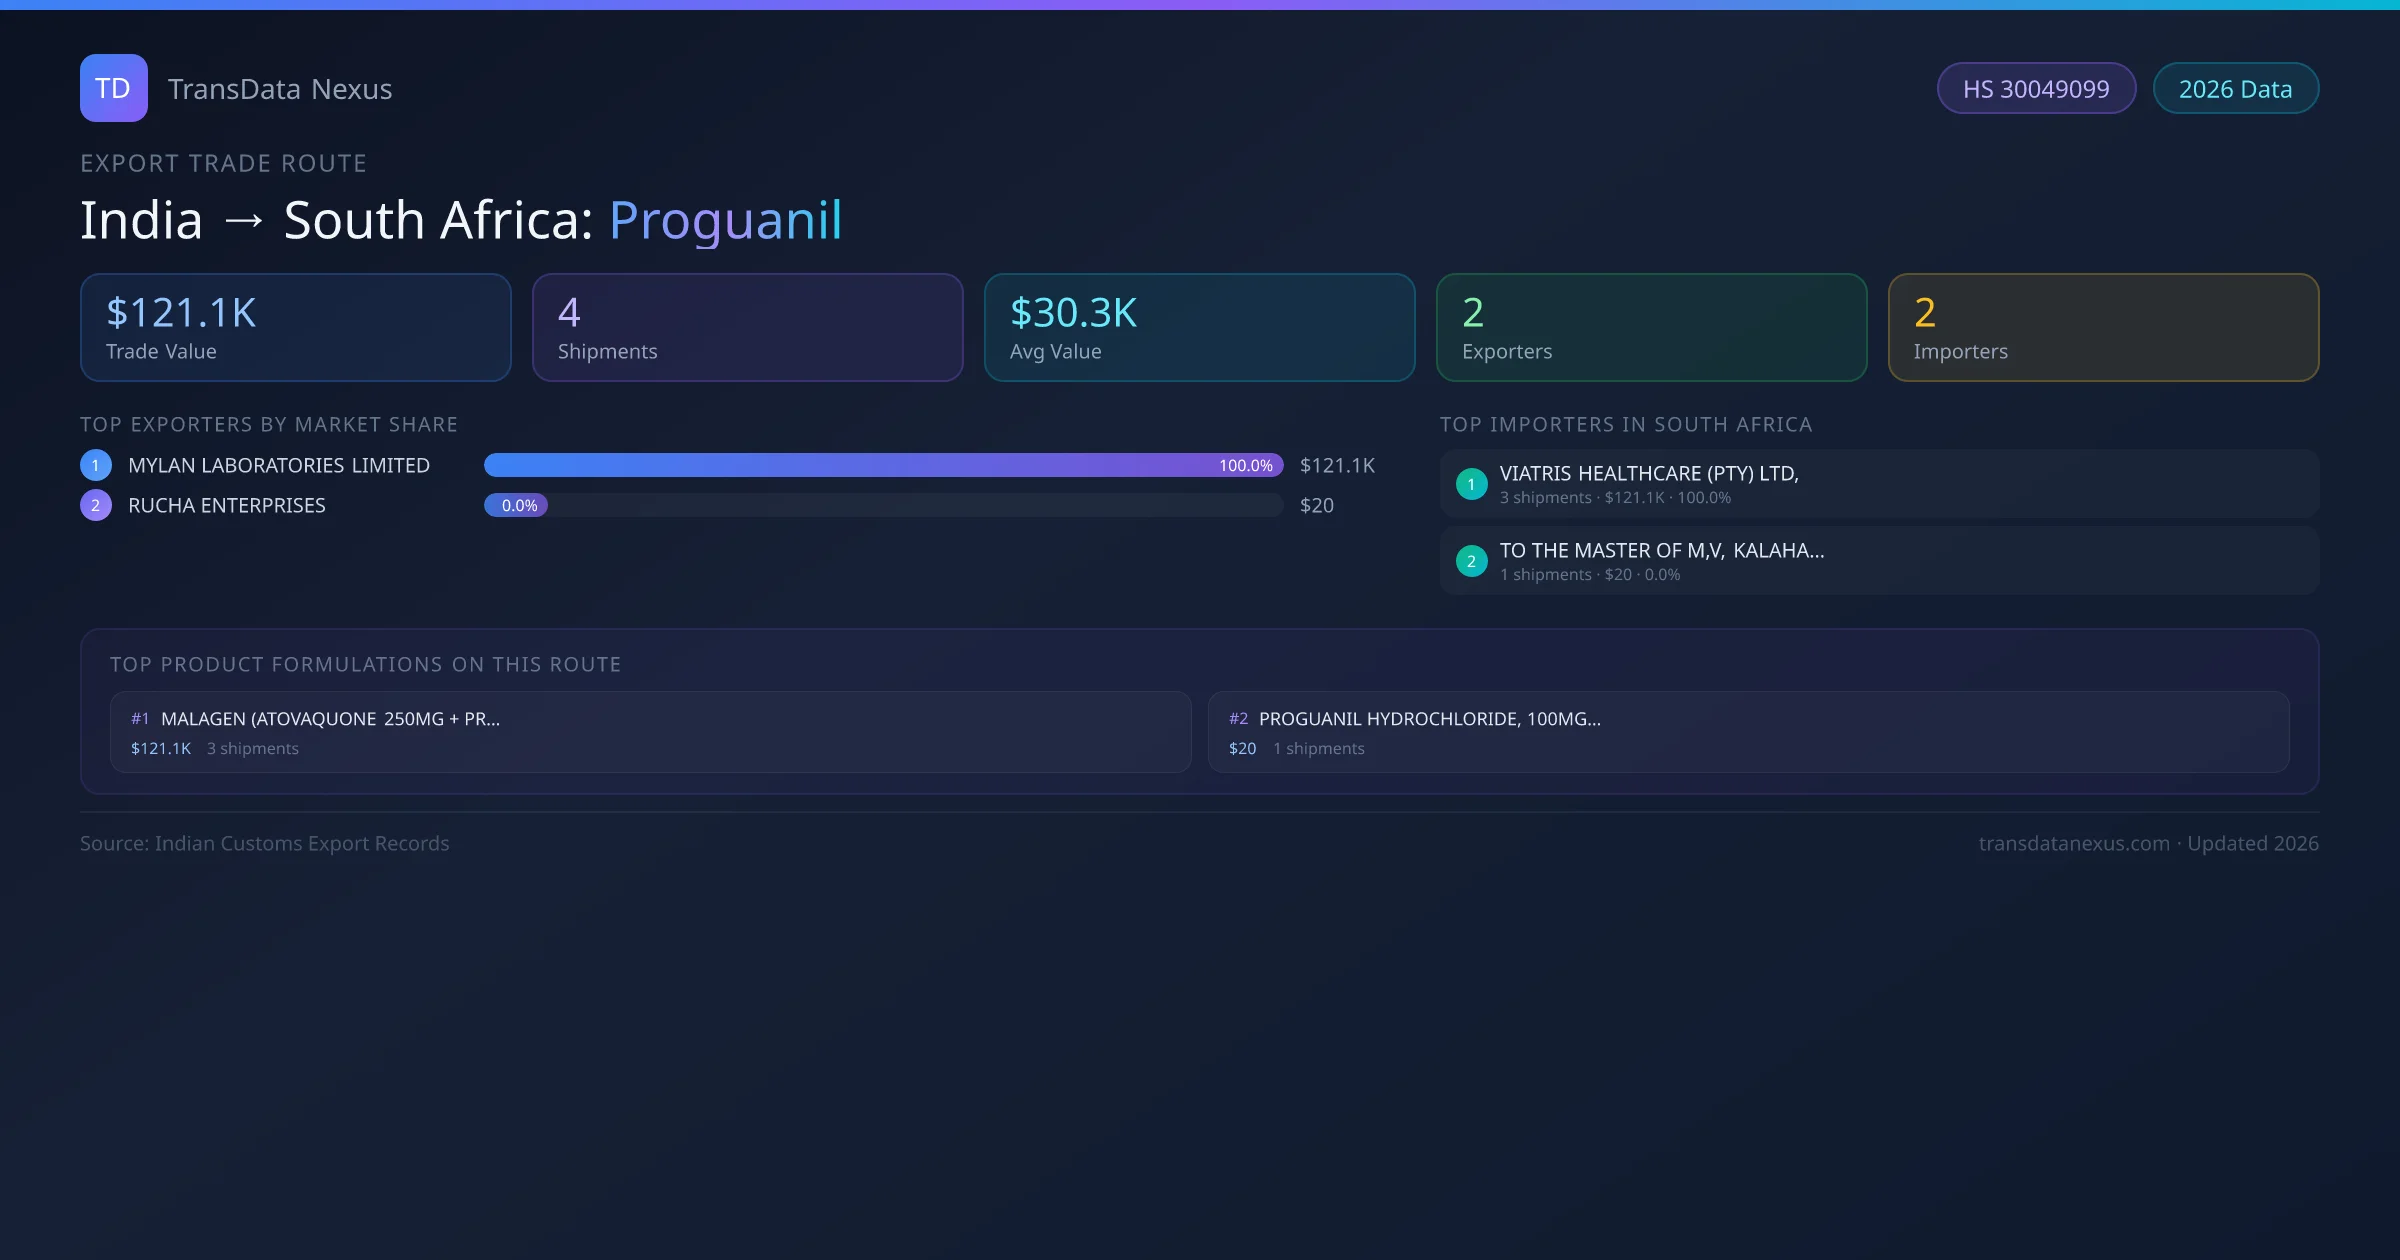Click the transdatanexus.com footer link

click(2073, 843)
